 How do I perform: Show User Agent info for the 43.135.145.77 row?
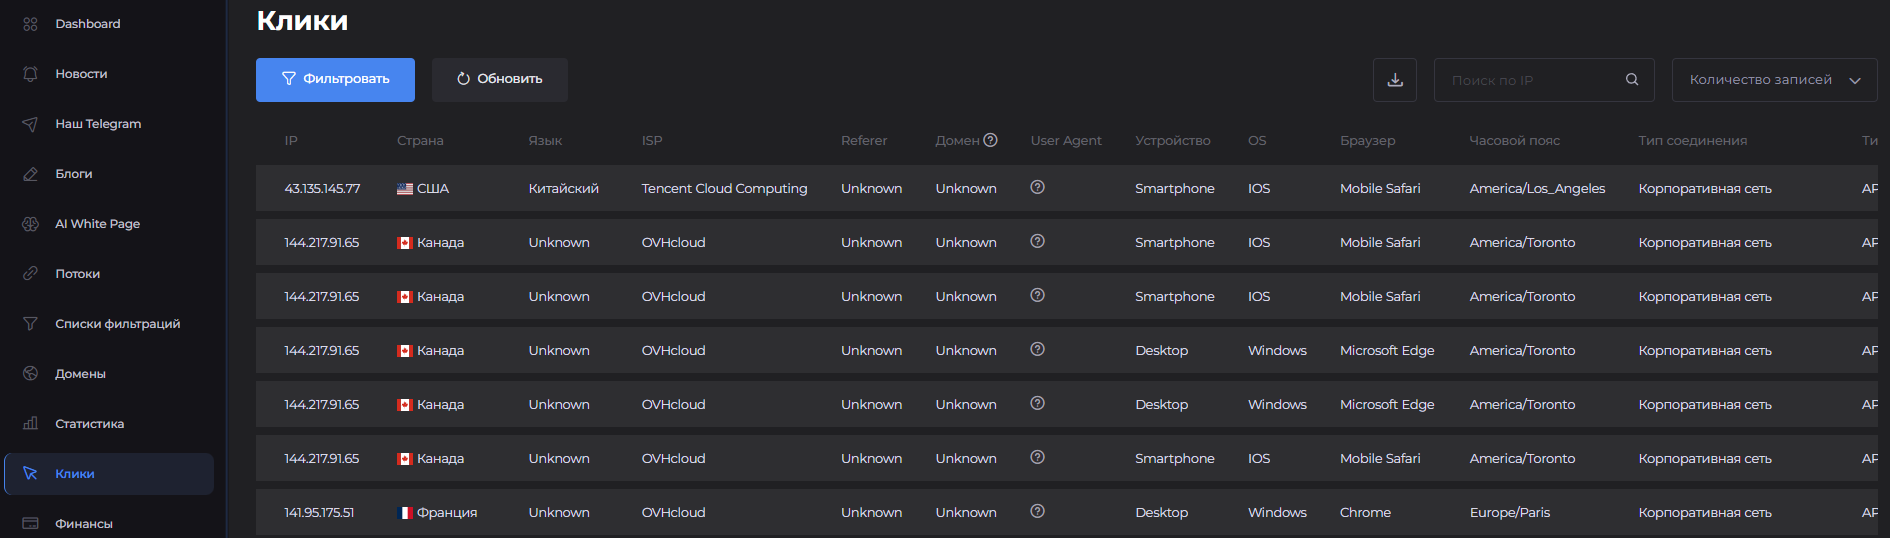(x=1037, y=187)
